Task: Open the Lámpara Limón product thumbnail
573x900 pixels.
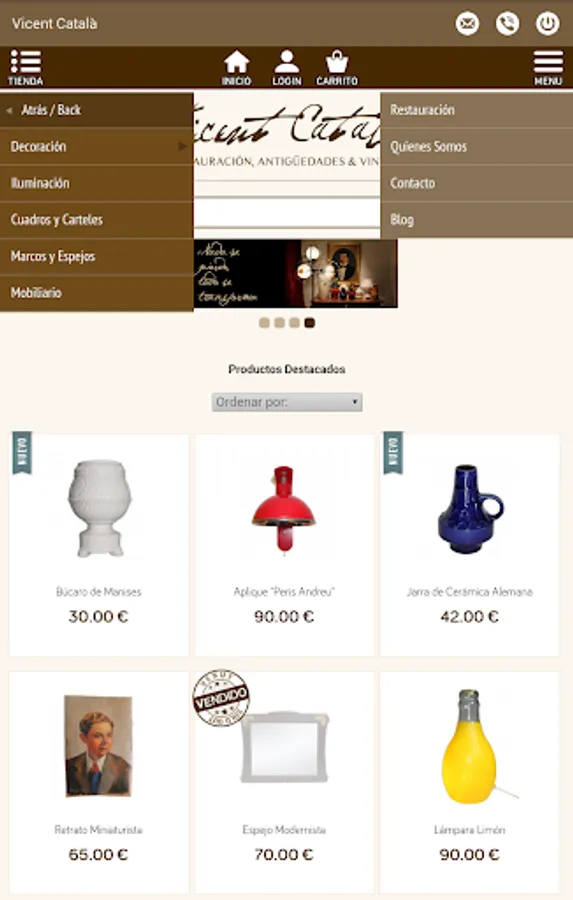Action: click(x=470, y=746)
